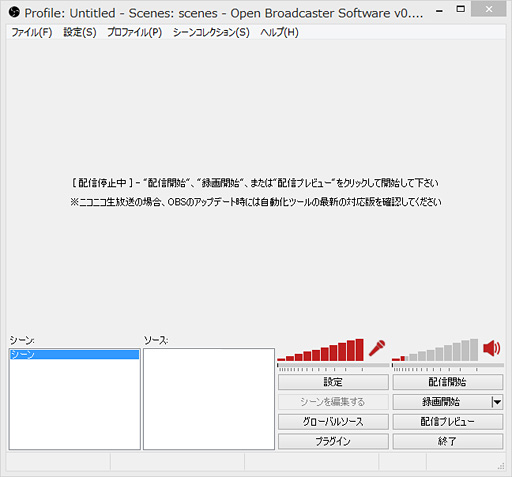Select the シーン item in the scenes list
Screen dimensions: 512x477
click(74, 354)
